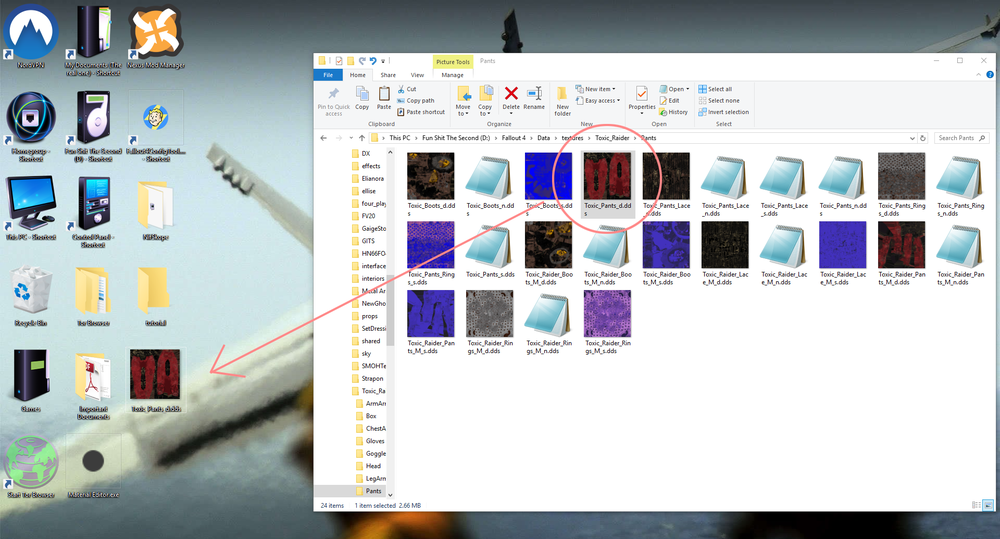The image size is (1000, 539).
Task: Select the Toxic_Raider_Rings_M_s.dds thumbnail
Action: [607, 314]
